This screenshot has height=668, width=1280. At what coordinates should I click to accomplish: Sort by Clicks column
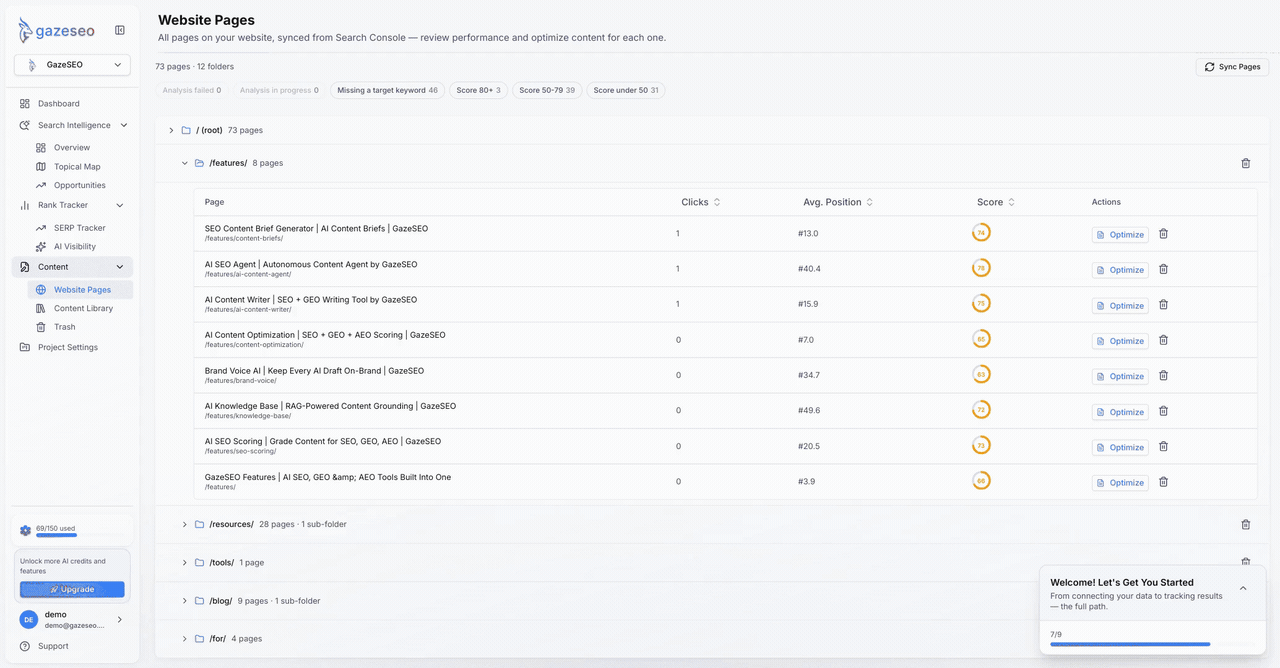(701, 202)
